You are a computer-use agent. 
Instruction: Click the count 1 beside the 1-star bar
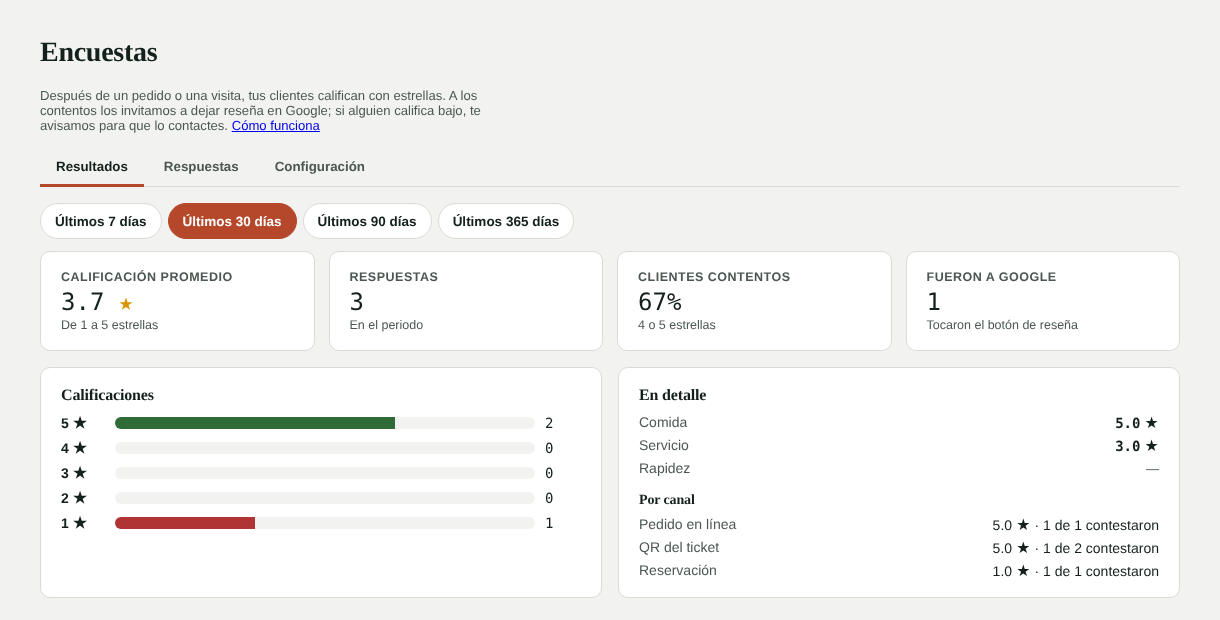tap(549, 523)
